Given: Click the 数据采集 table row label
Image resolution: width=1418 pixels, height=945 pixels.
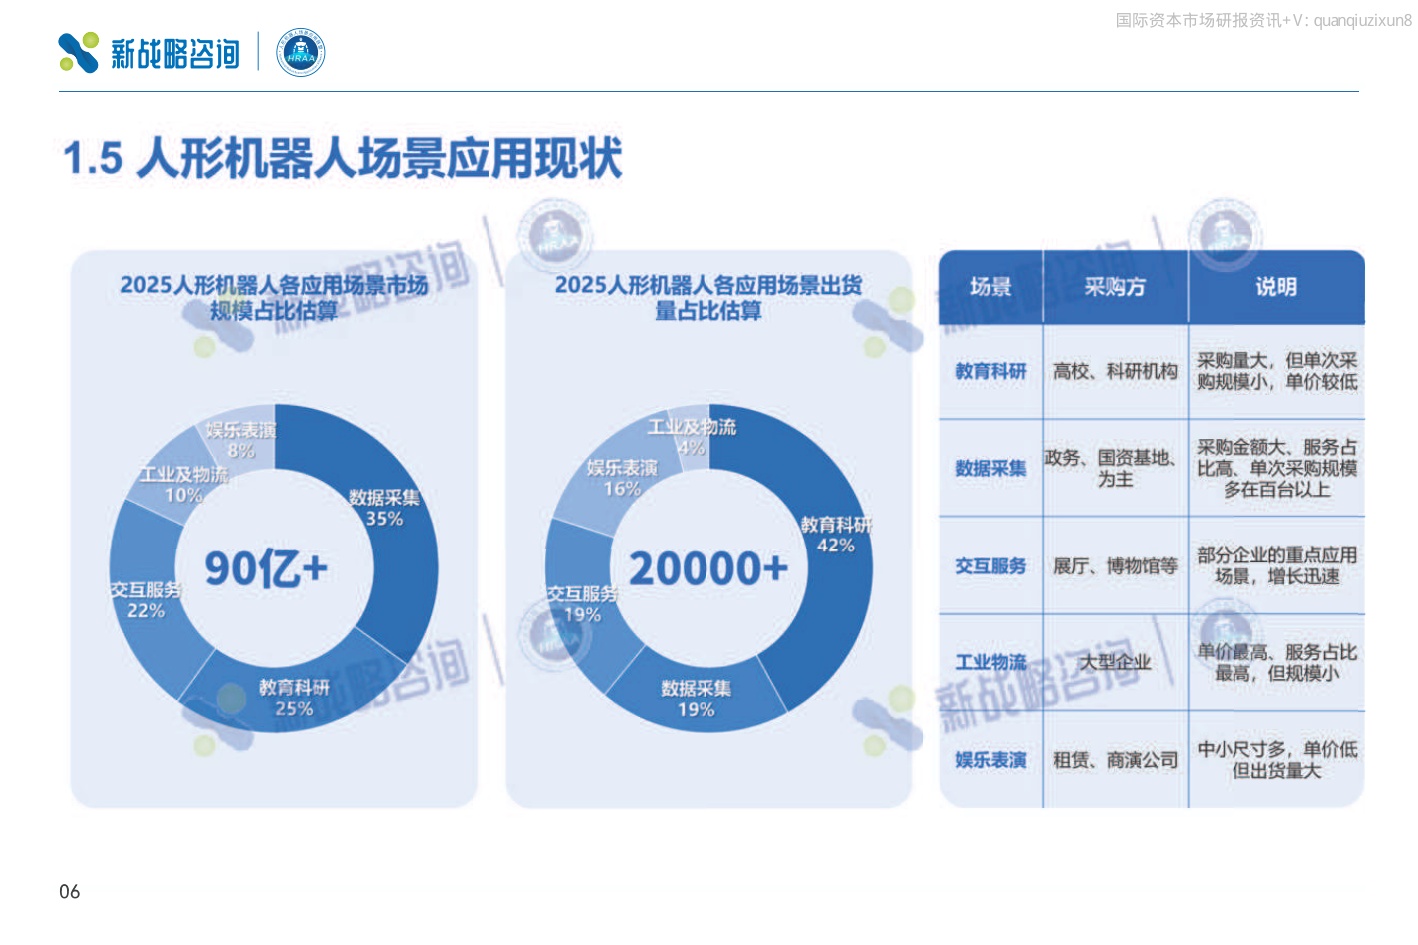Looking at the screenshot, I should pos(991,468).
